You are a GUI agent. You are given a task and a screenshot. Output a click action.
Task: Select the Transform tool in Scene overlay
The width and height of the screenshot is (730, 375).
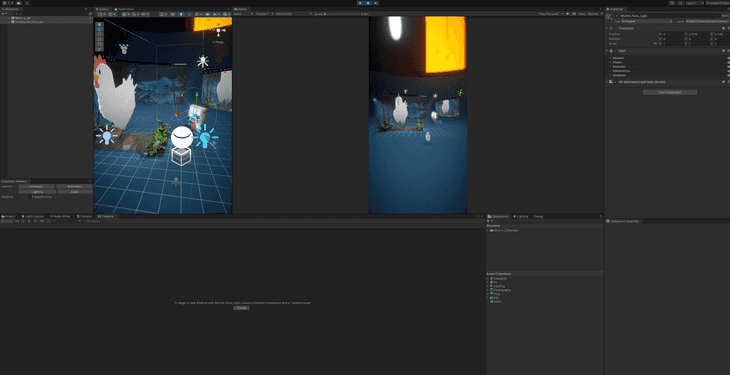[100, 49]
